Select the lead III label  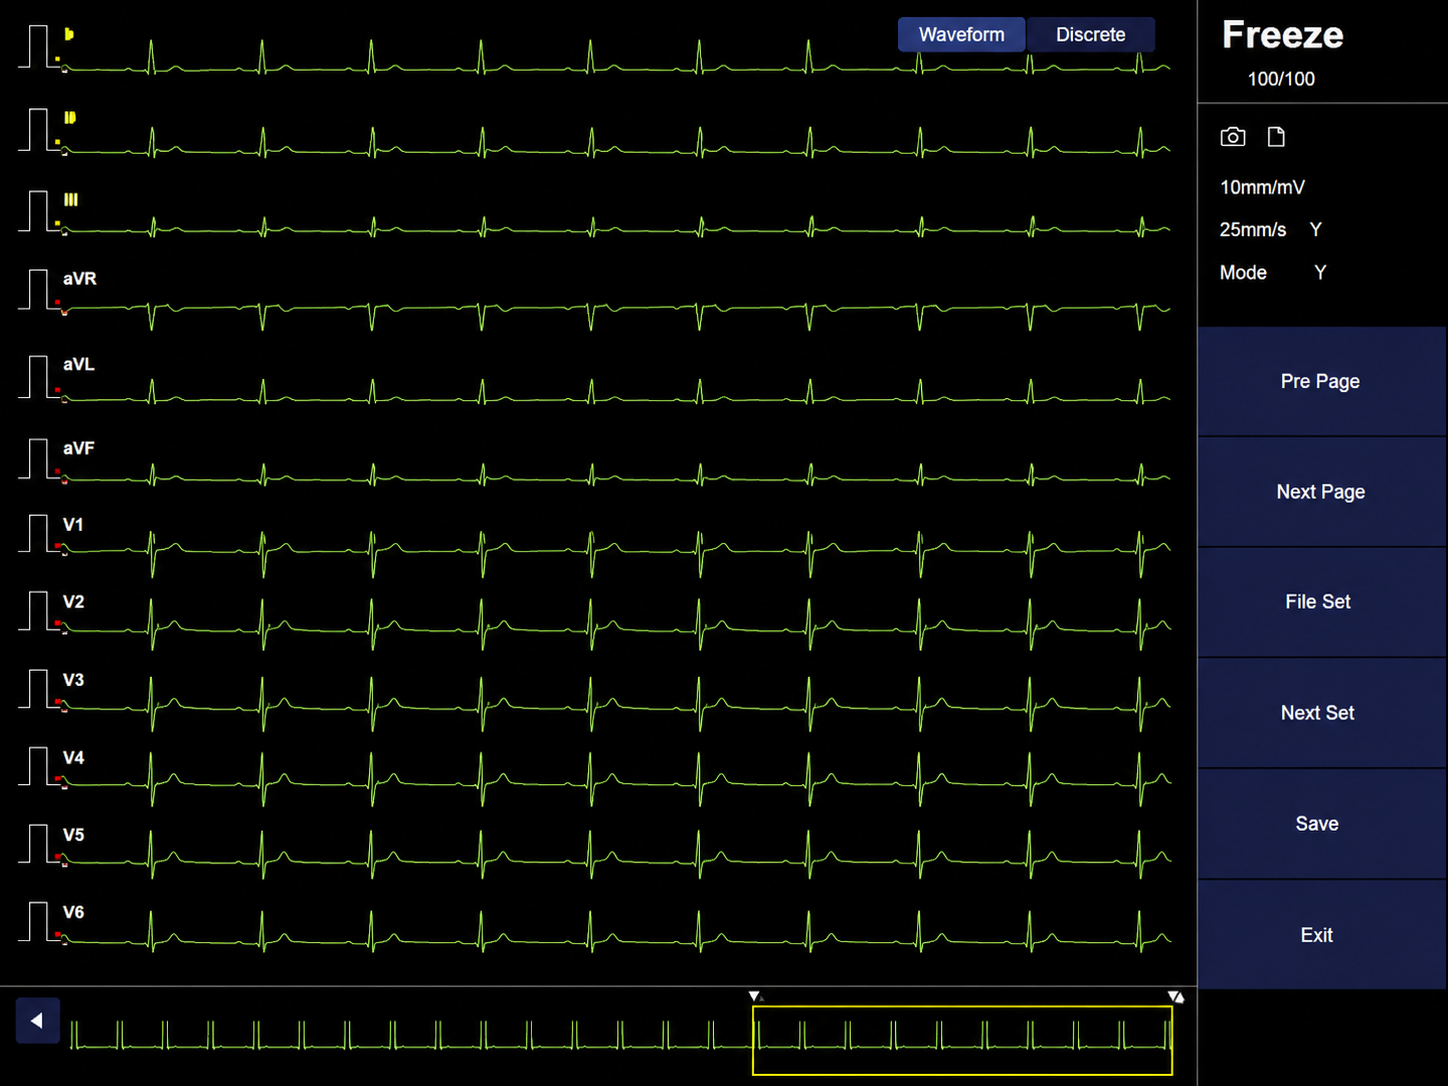pos(71,200)
